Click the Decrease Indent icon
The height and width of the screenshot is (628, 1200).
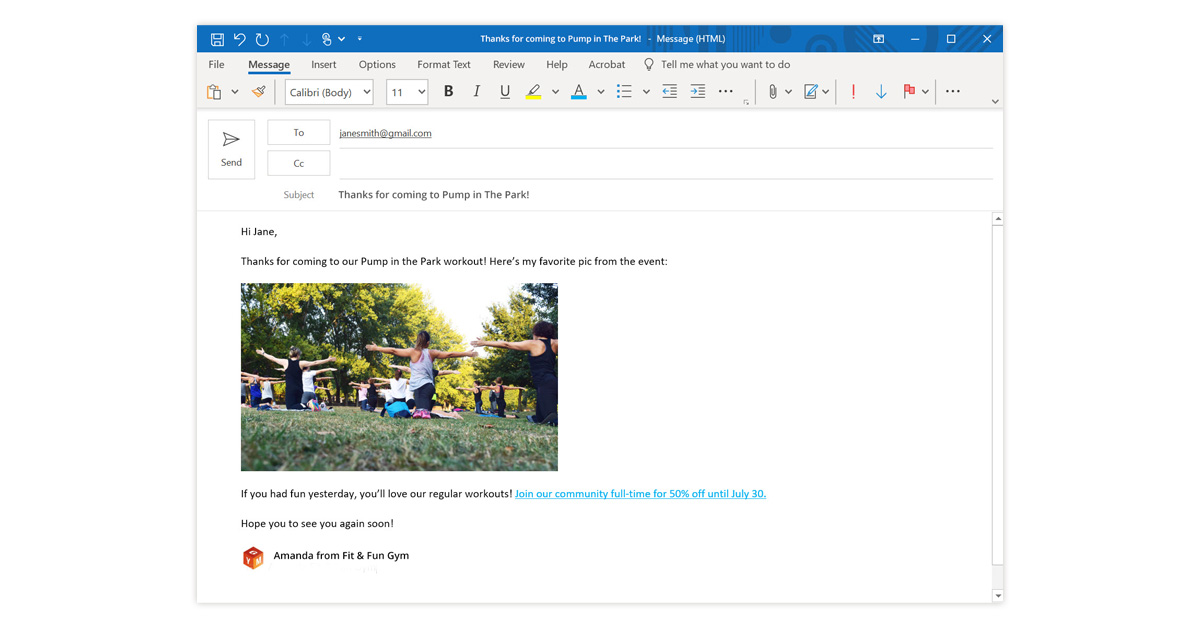tap(670, 92)
